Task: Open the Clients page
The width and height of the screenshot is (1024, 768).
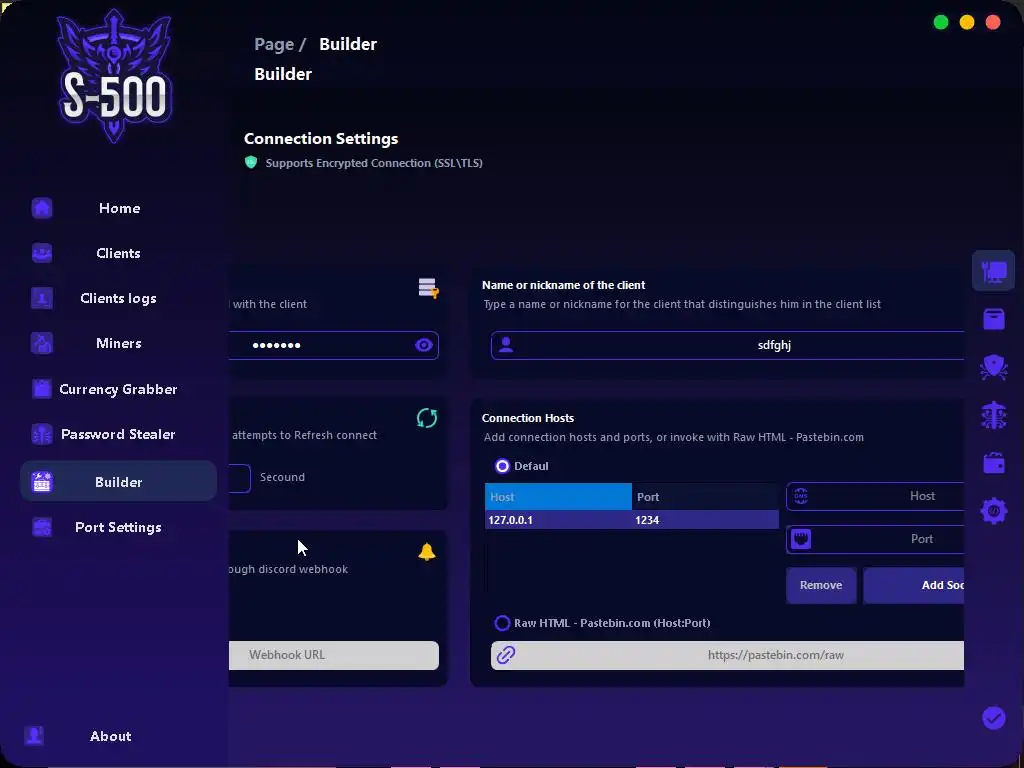Action: tap(118, 253)
